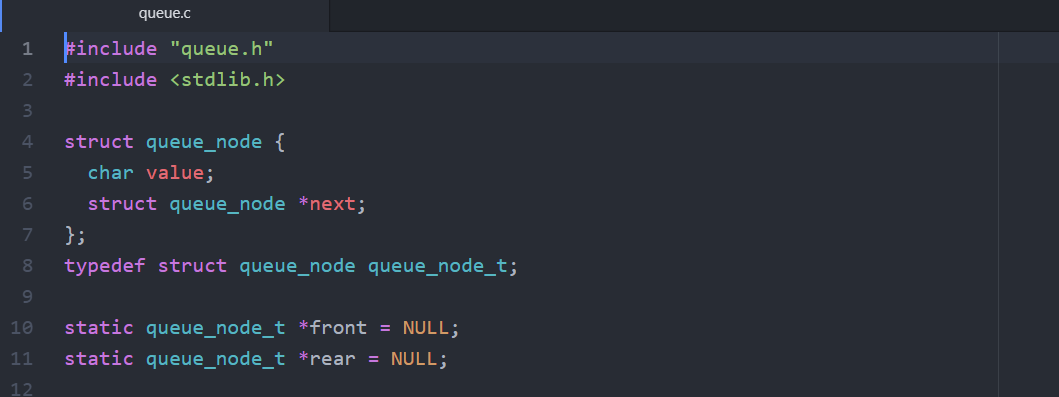Click the rear variable on line 11
This screenshot has width=1059, height=397.
[332, 359]
